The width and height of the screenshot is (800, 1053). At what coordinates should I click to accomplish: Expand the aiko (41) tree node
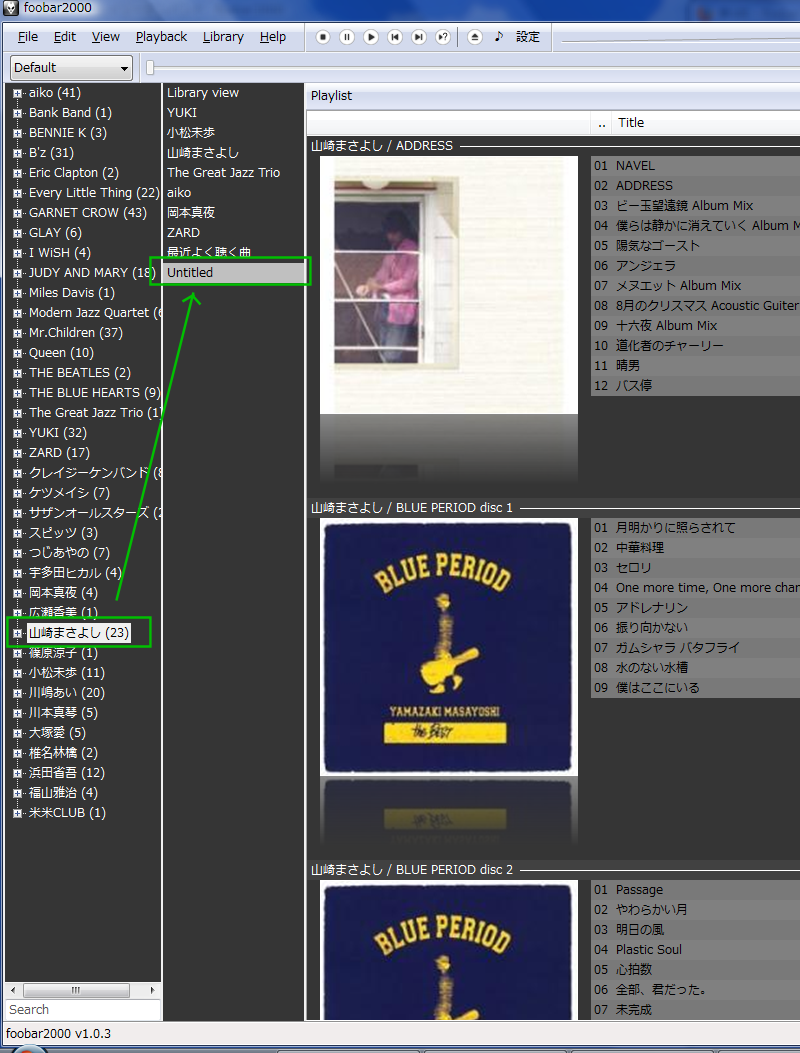(x=17, y=93)
